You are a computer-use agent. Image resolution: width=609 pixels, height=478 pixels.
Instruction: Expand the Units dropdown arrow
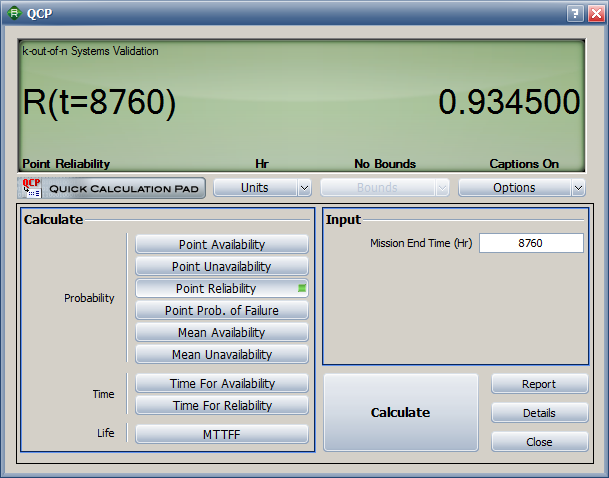(304, 188)
